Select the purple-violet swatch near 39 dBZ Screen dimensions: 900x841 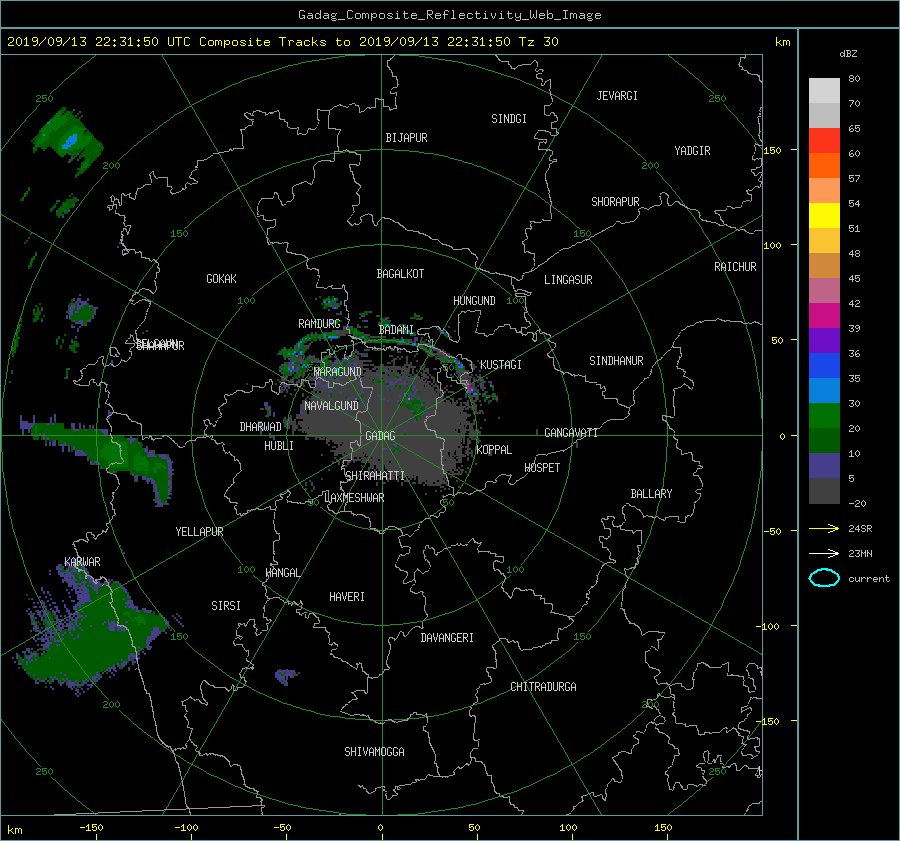pyautogui.click(x=824, y=340)
